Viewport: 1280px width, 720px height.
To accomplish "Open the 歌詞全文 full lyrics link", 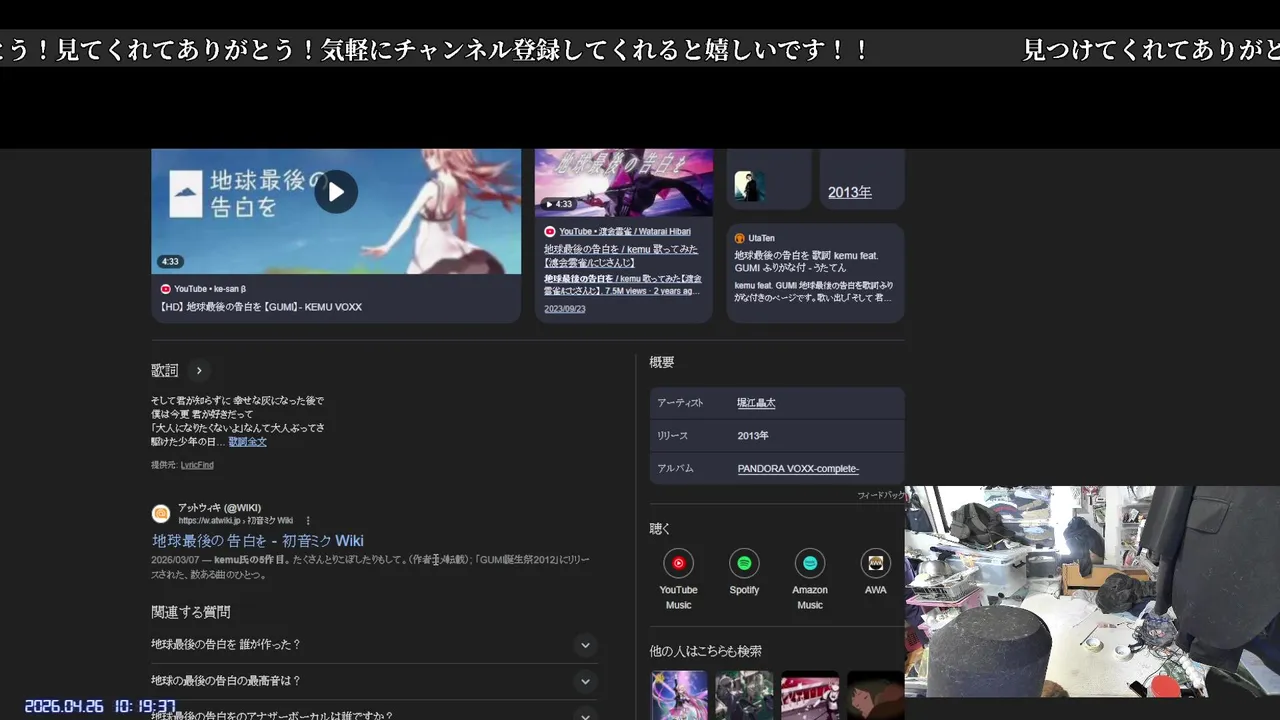I will pyautogui.click(x=247, y=442).
